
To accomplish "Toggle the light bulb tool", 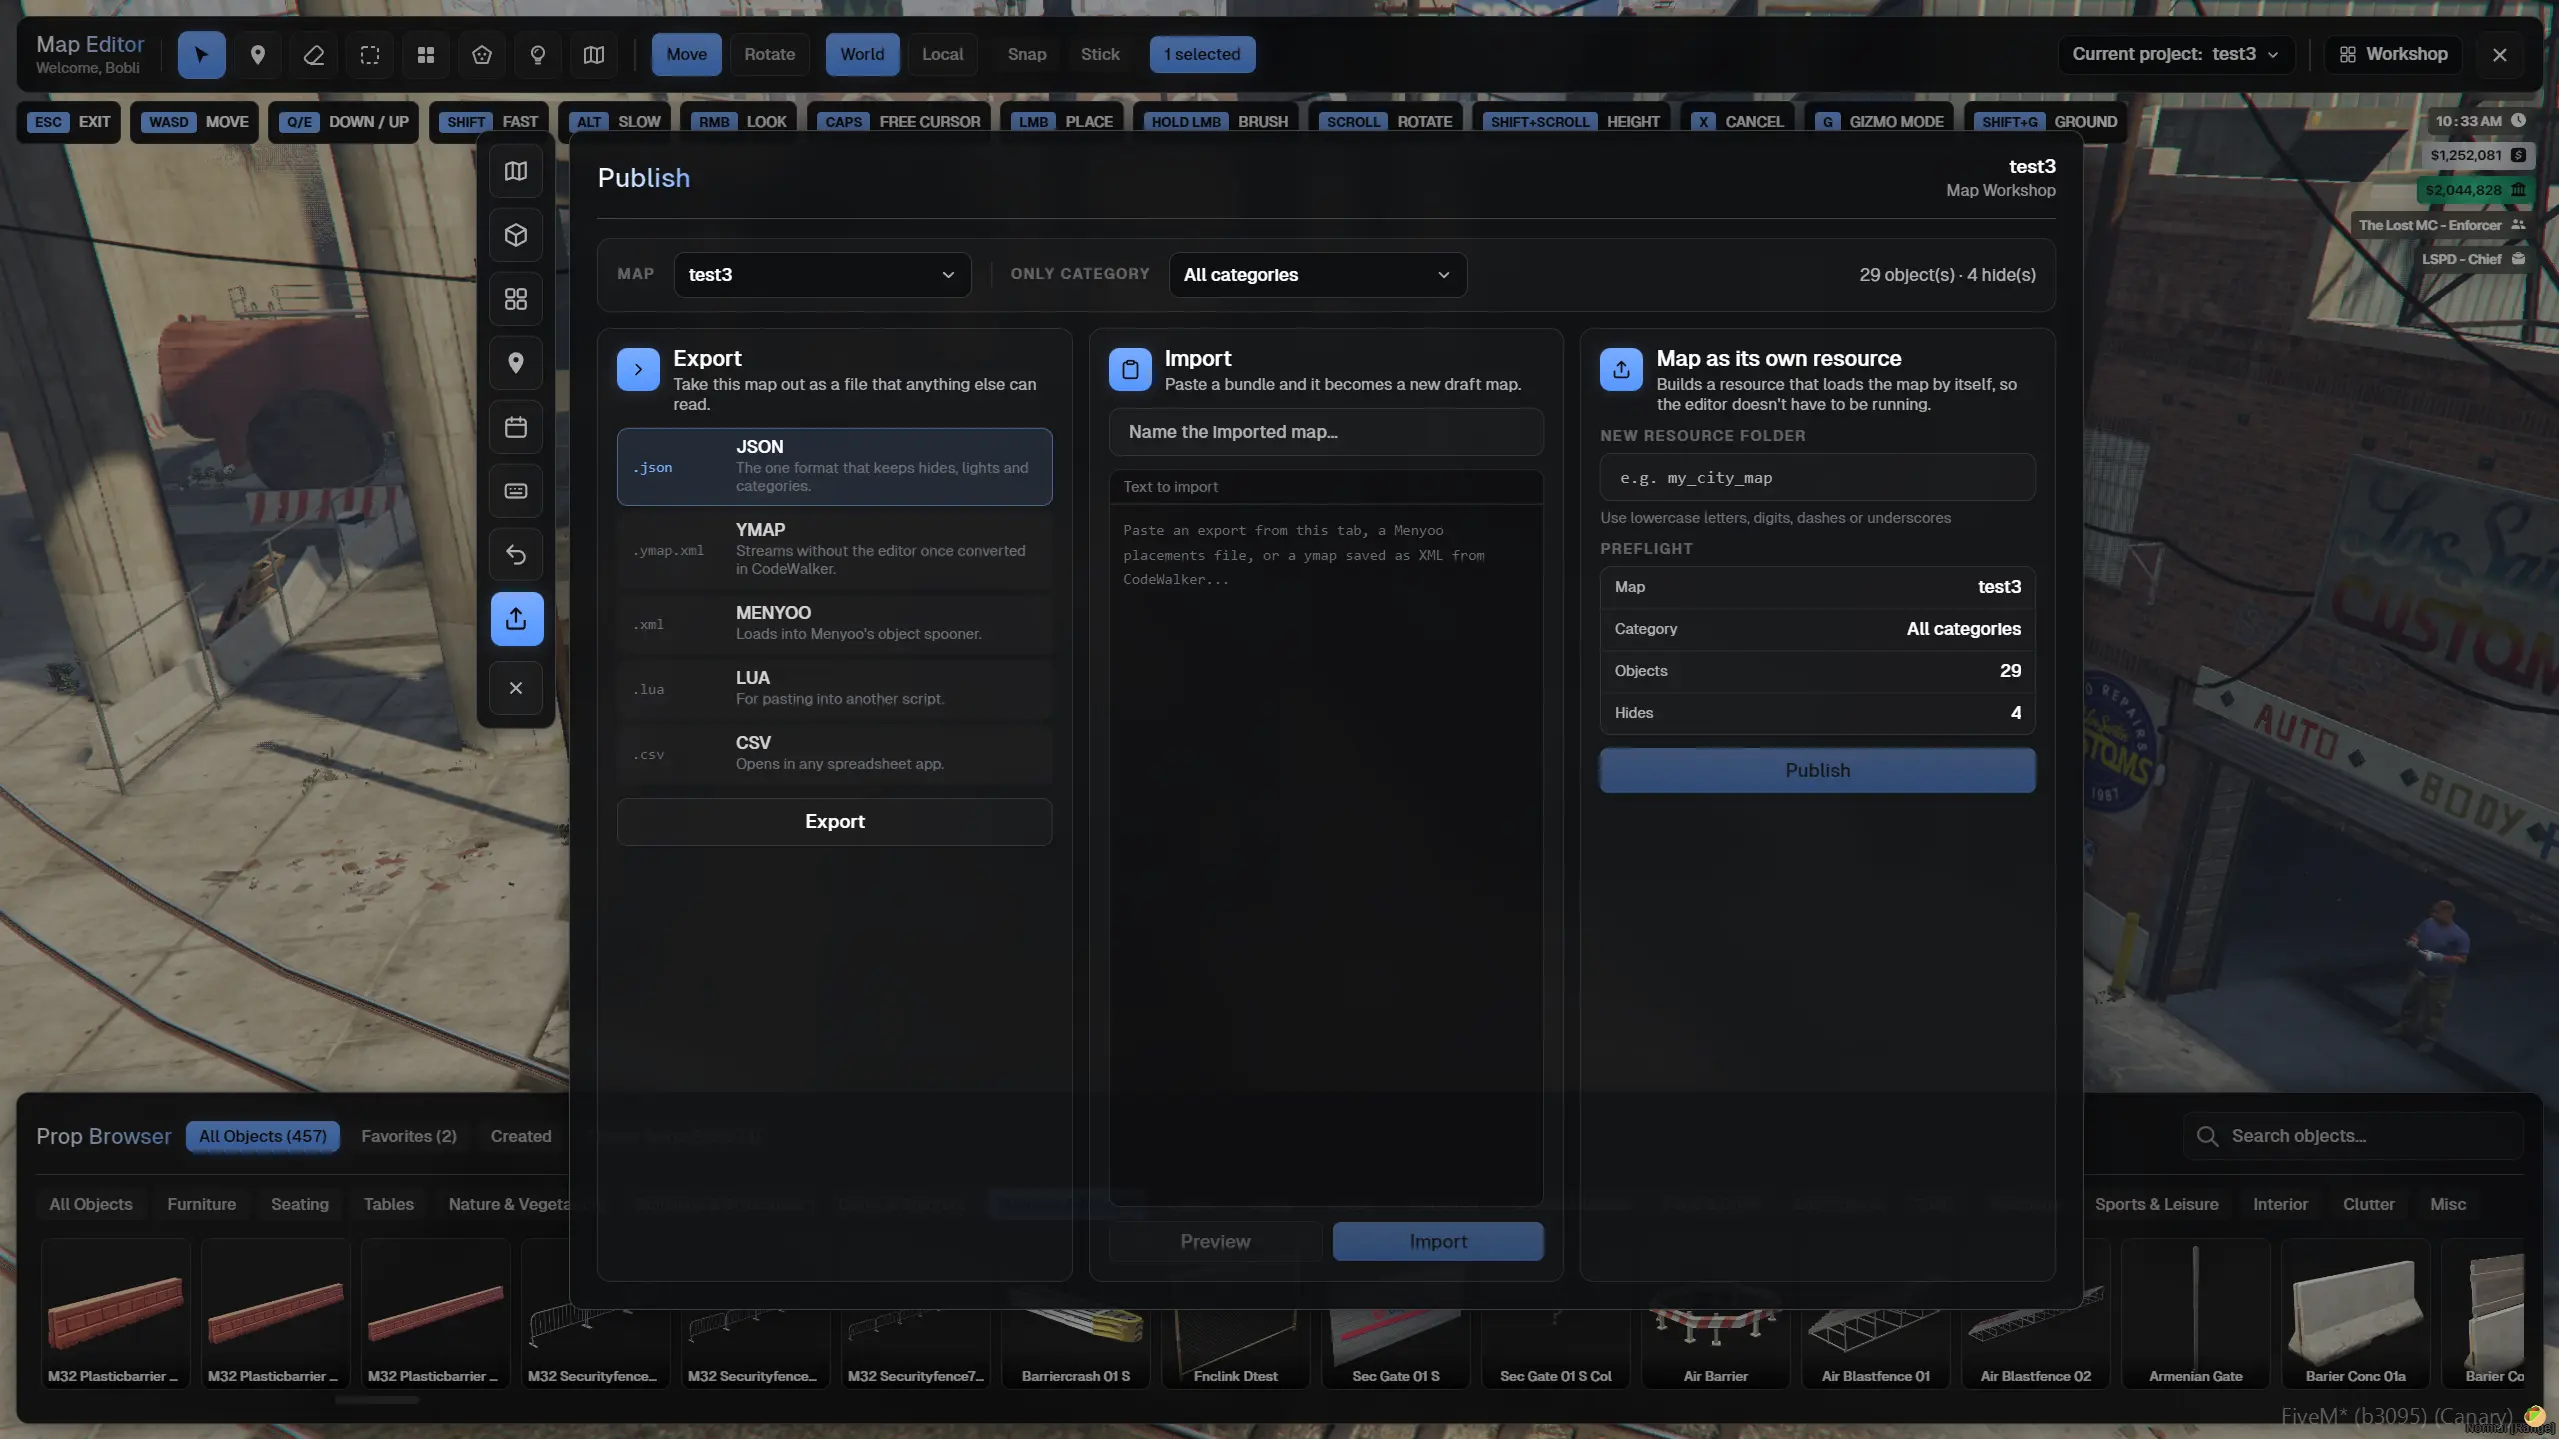I will [538, 54].
